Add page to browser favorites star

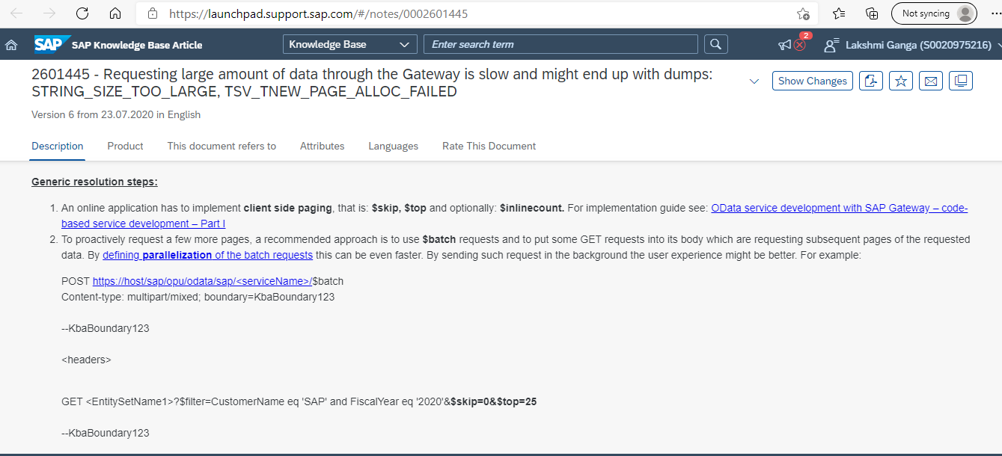click(803, 13)
